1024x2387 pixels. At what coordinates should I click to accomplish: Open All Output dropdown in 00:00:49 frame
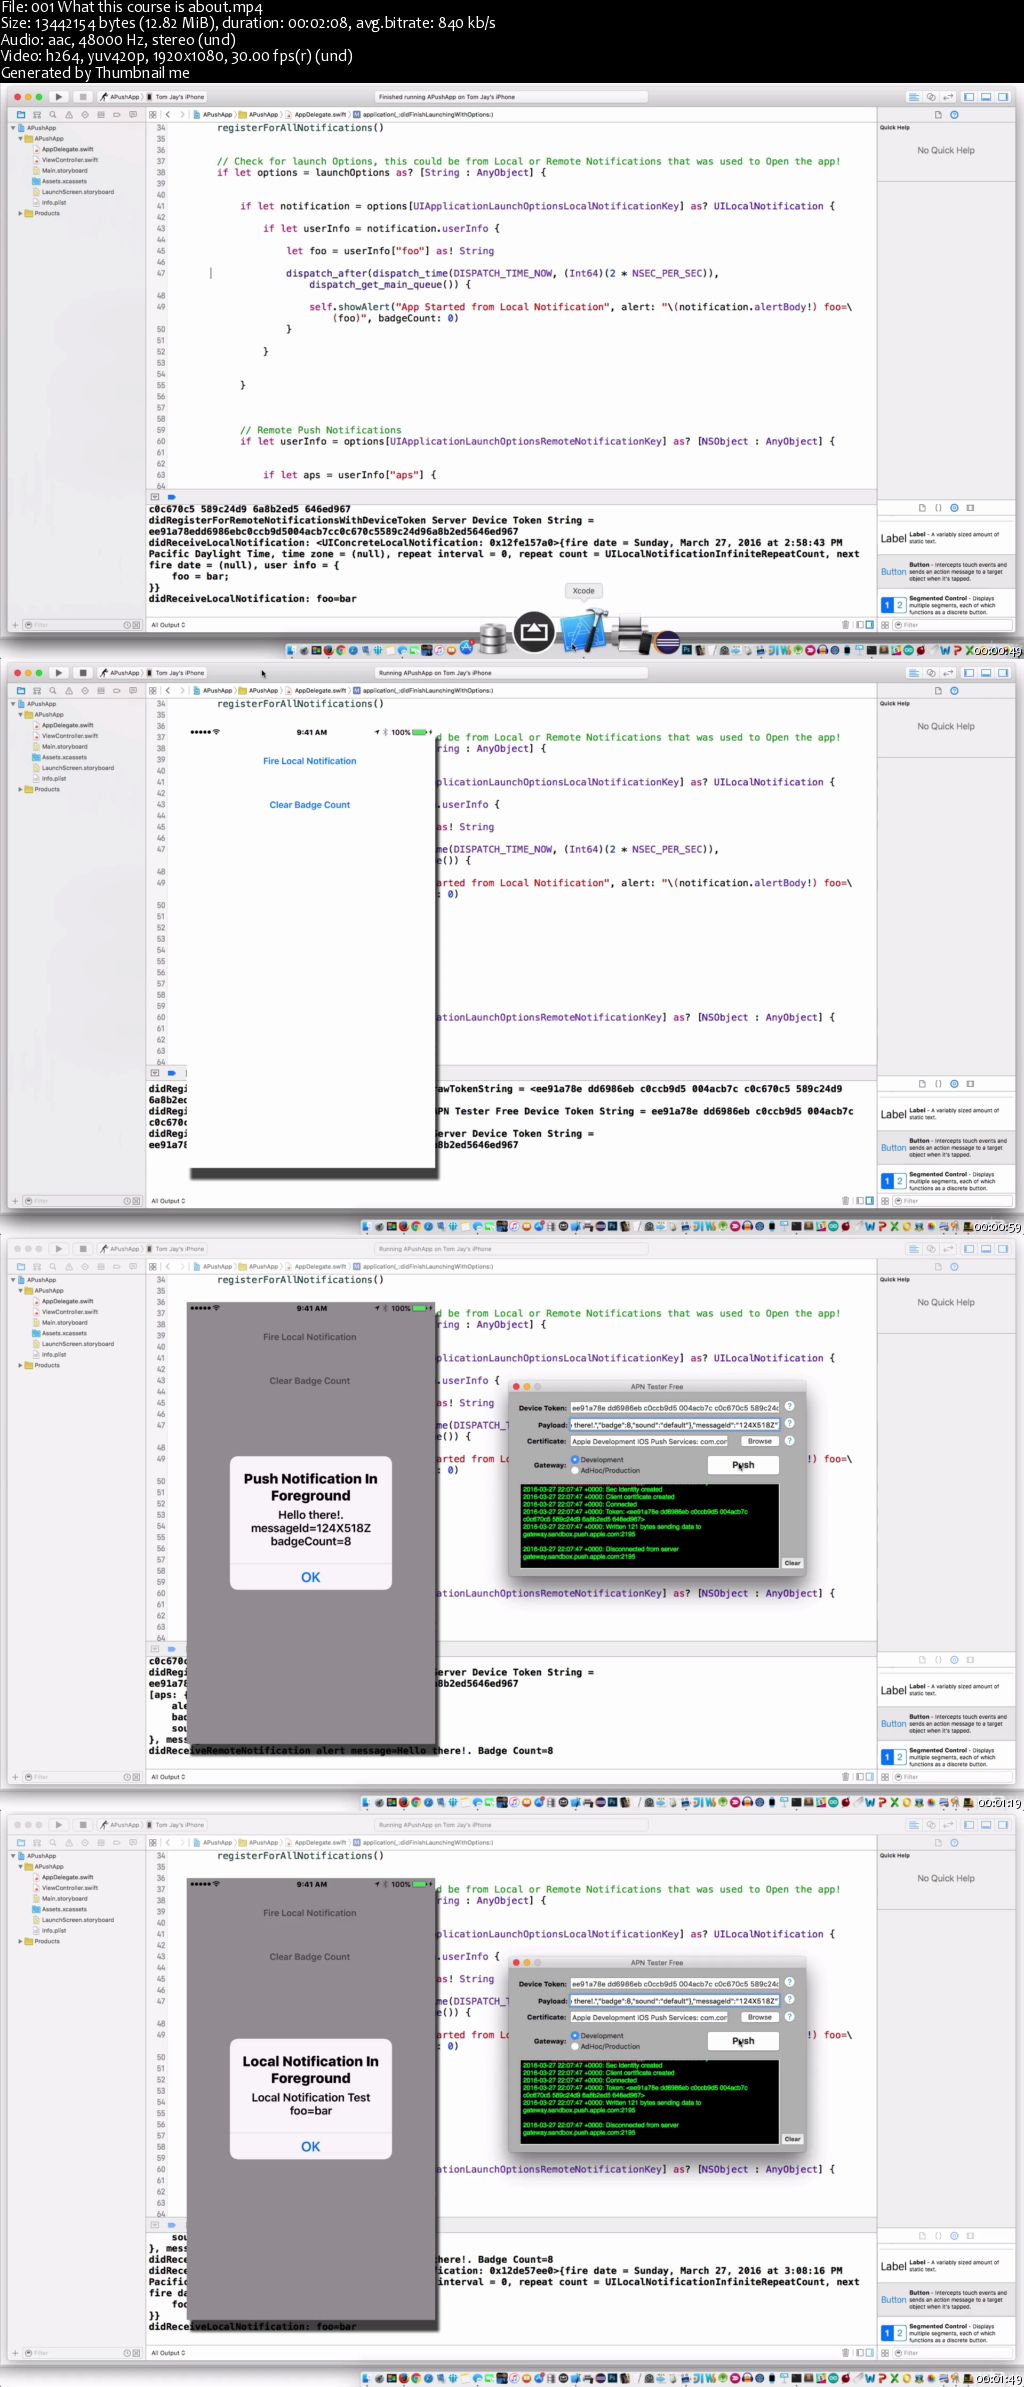168,625
